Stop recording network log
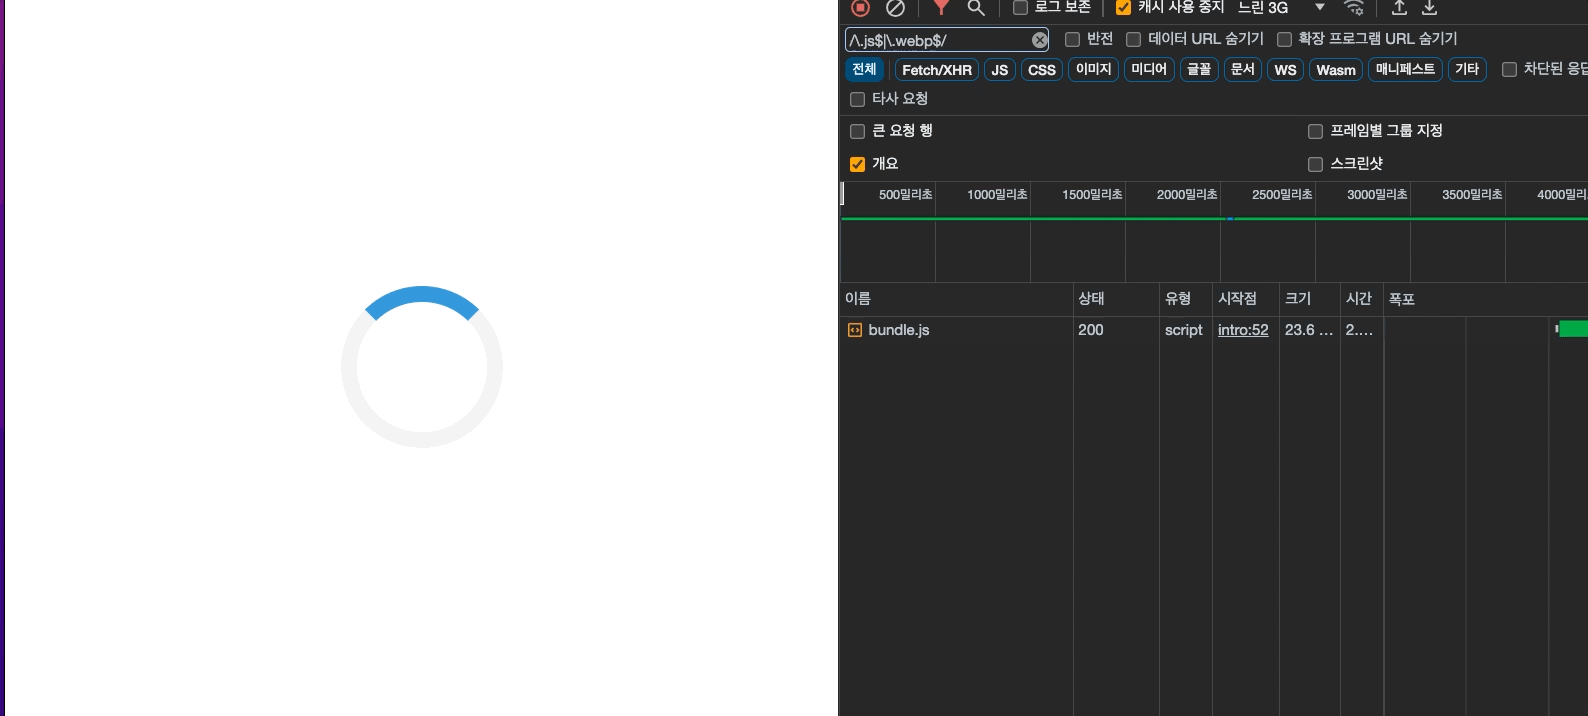 click(860, 8)
